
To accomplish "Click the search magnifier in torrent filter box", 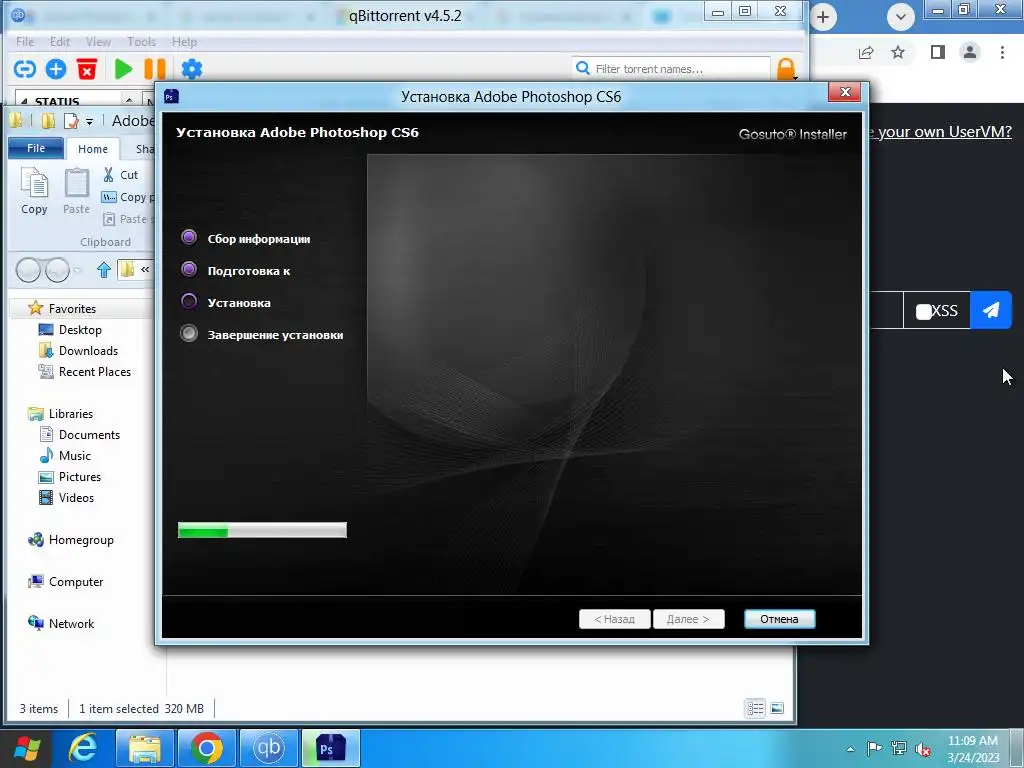I will coord(583,68).
